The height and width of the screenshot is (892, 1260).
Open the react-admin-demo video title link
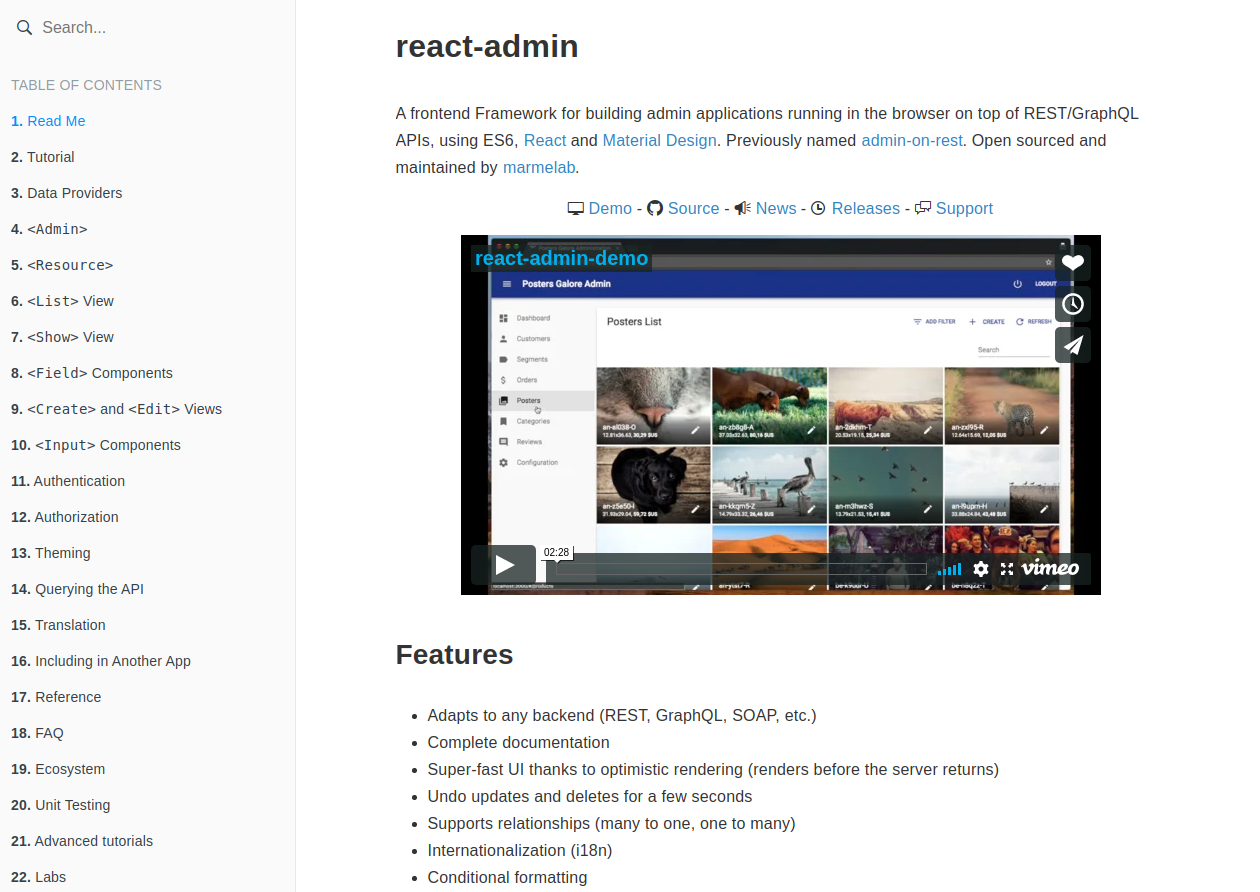561,259
